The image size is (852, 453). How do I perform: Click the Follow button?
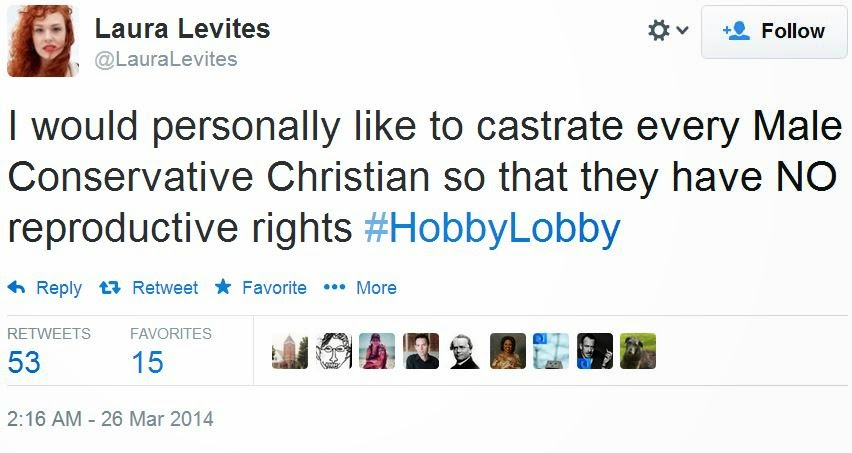coord(773,31)
